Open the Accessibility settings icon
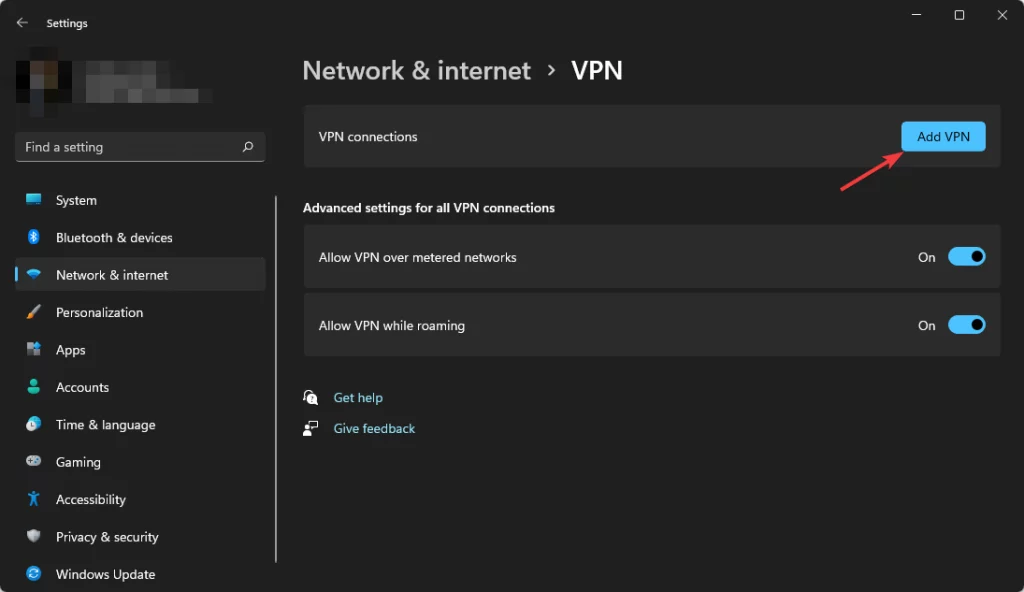Image resolution: width=1024 pixels, height=592 pixels. tap(31, 499)
